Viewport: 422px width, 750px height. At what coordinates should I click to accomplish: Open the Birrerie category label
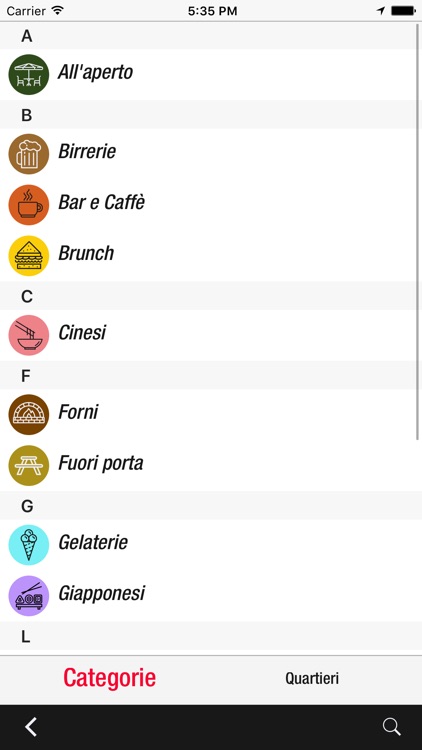coord(87,152)
